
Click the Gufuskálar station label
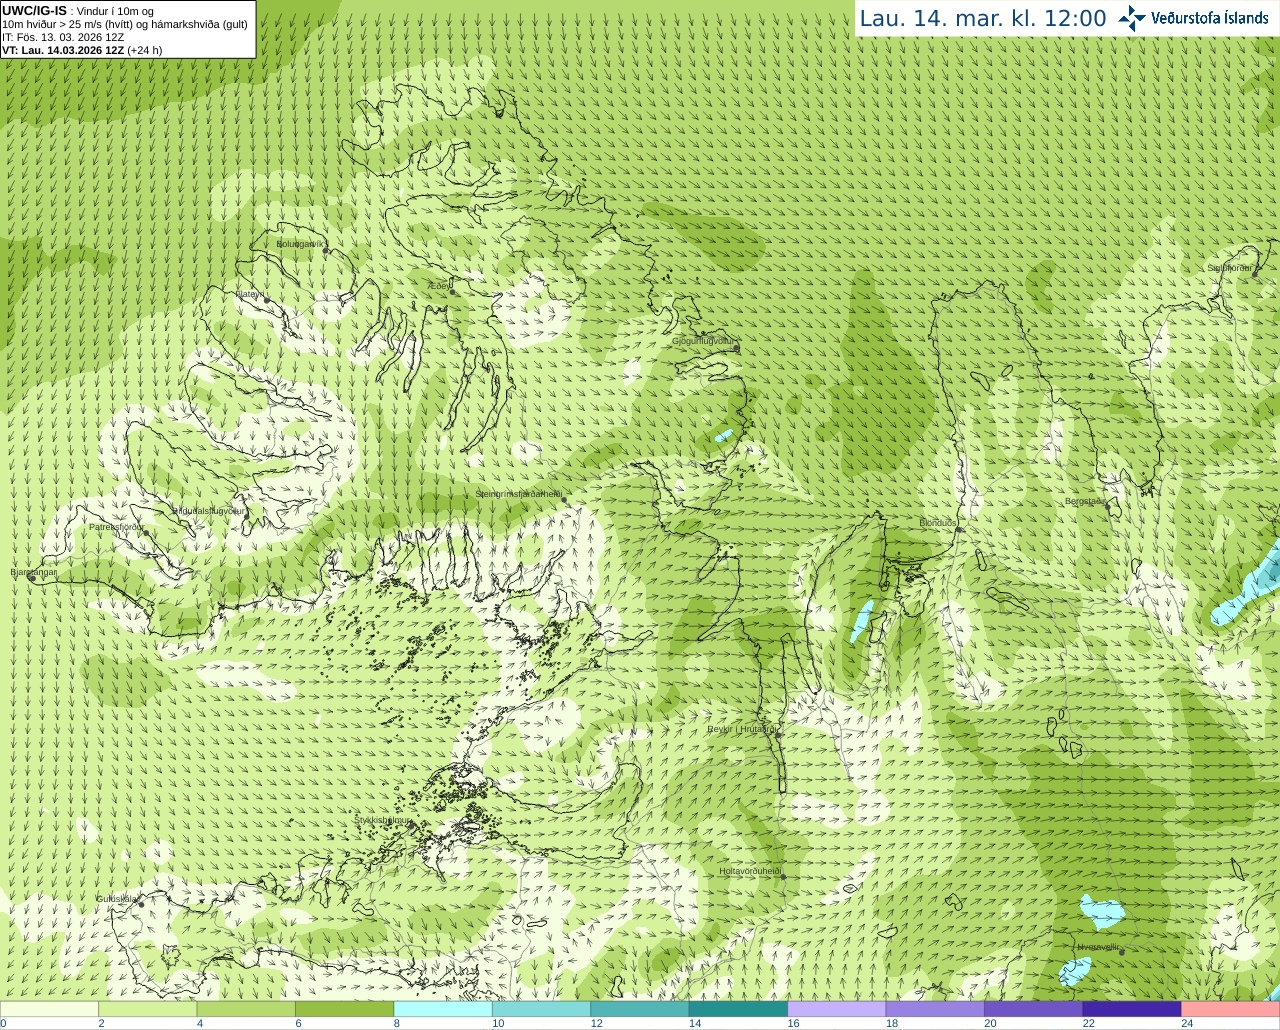pos(116,899)
